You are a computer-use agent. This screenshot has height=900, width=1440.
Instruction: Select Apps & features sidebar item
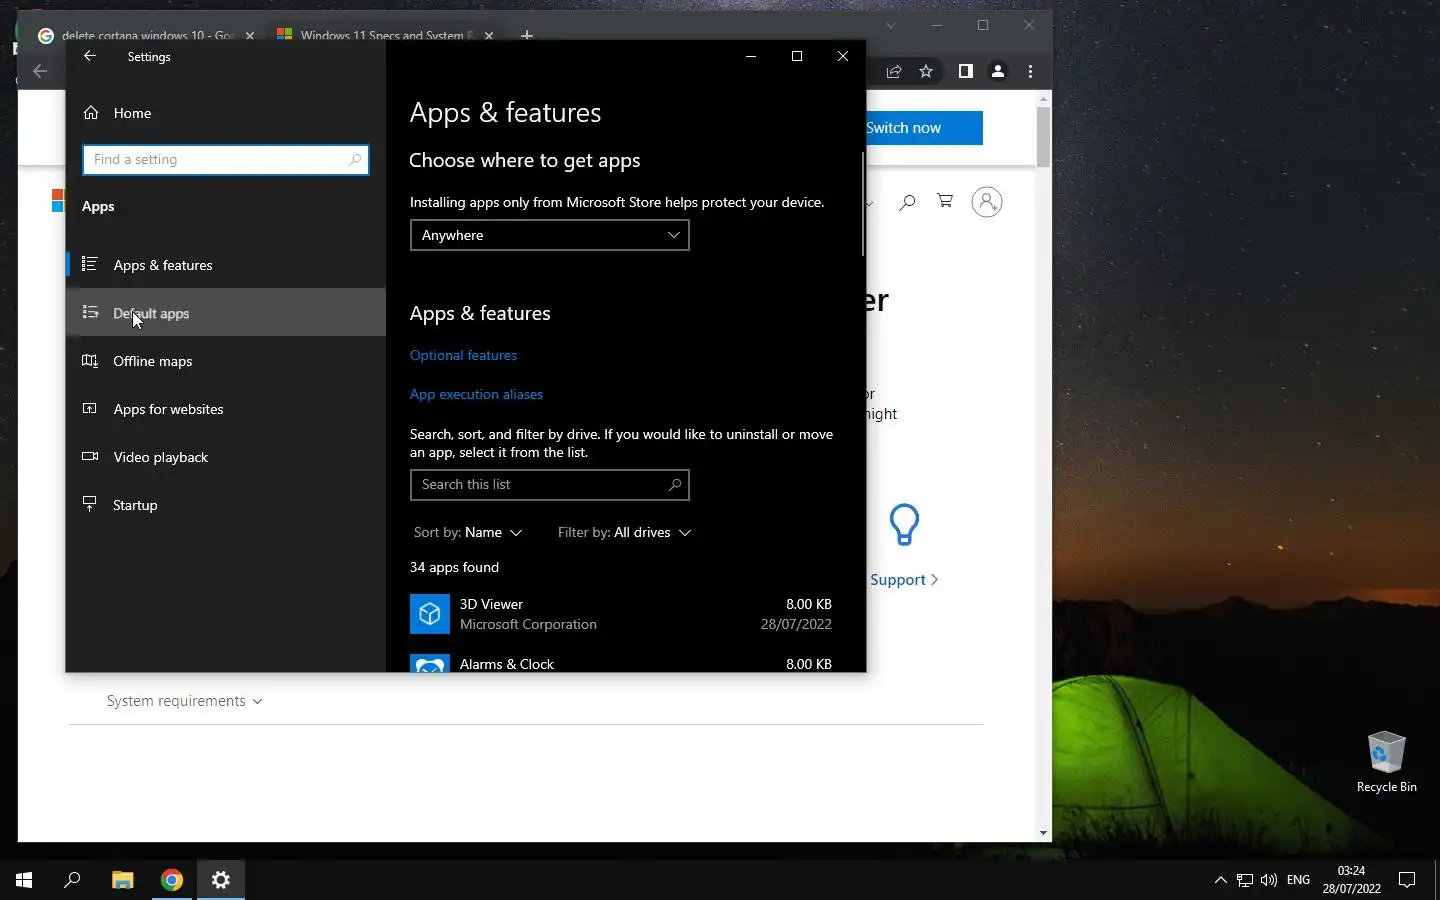[x=226, y=265]
